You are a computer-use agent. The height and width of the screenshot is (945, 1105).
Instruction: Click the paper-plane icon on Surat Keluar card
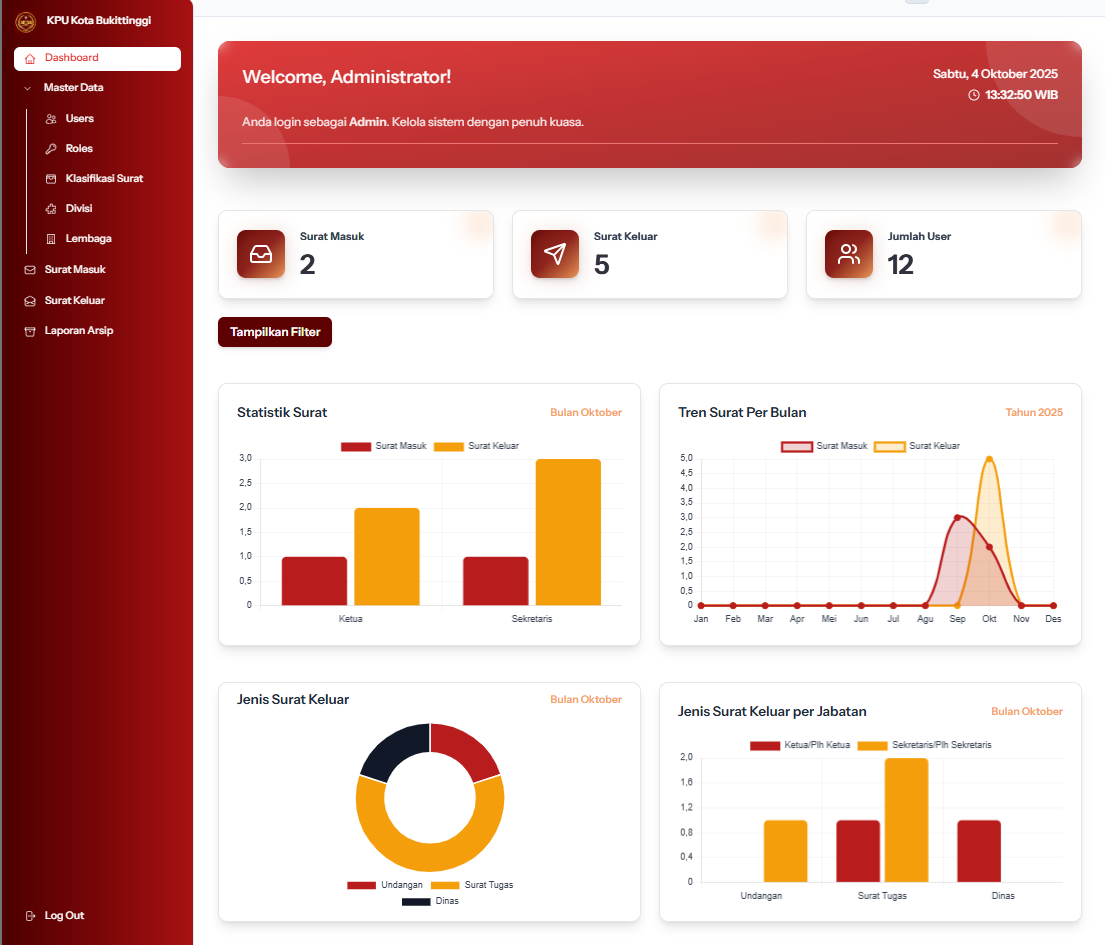pyautogui.click(x=554, y=254)
